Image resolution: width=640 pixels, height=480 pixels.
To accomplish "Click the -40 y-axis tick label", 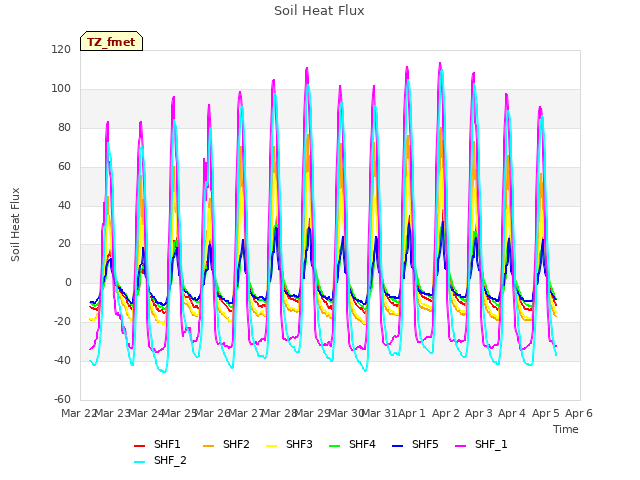I will pyautogui.click(x=62, y=360).
